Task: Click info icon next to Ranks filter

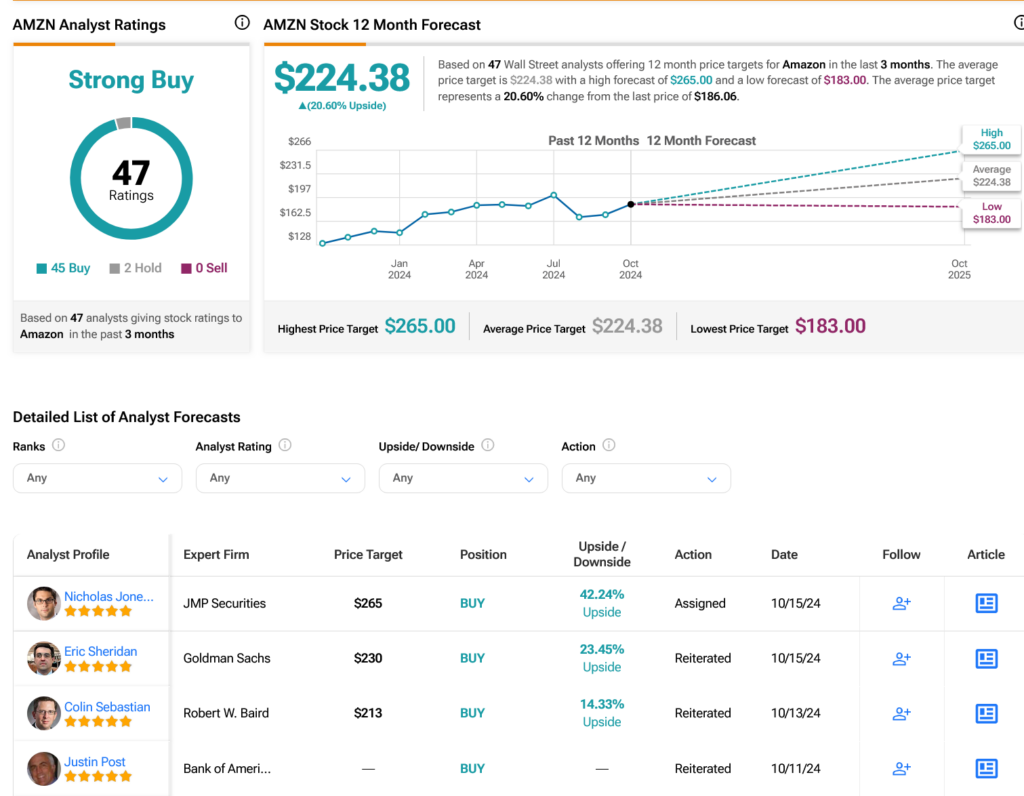Action: tap(58, 446)
